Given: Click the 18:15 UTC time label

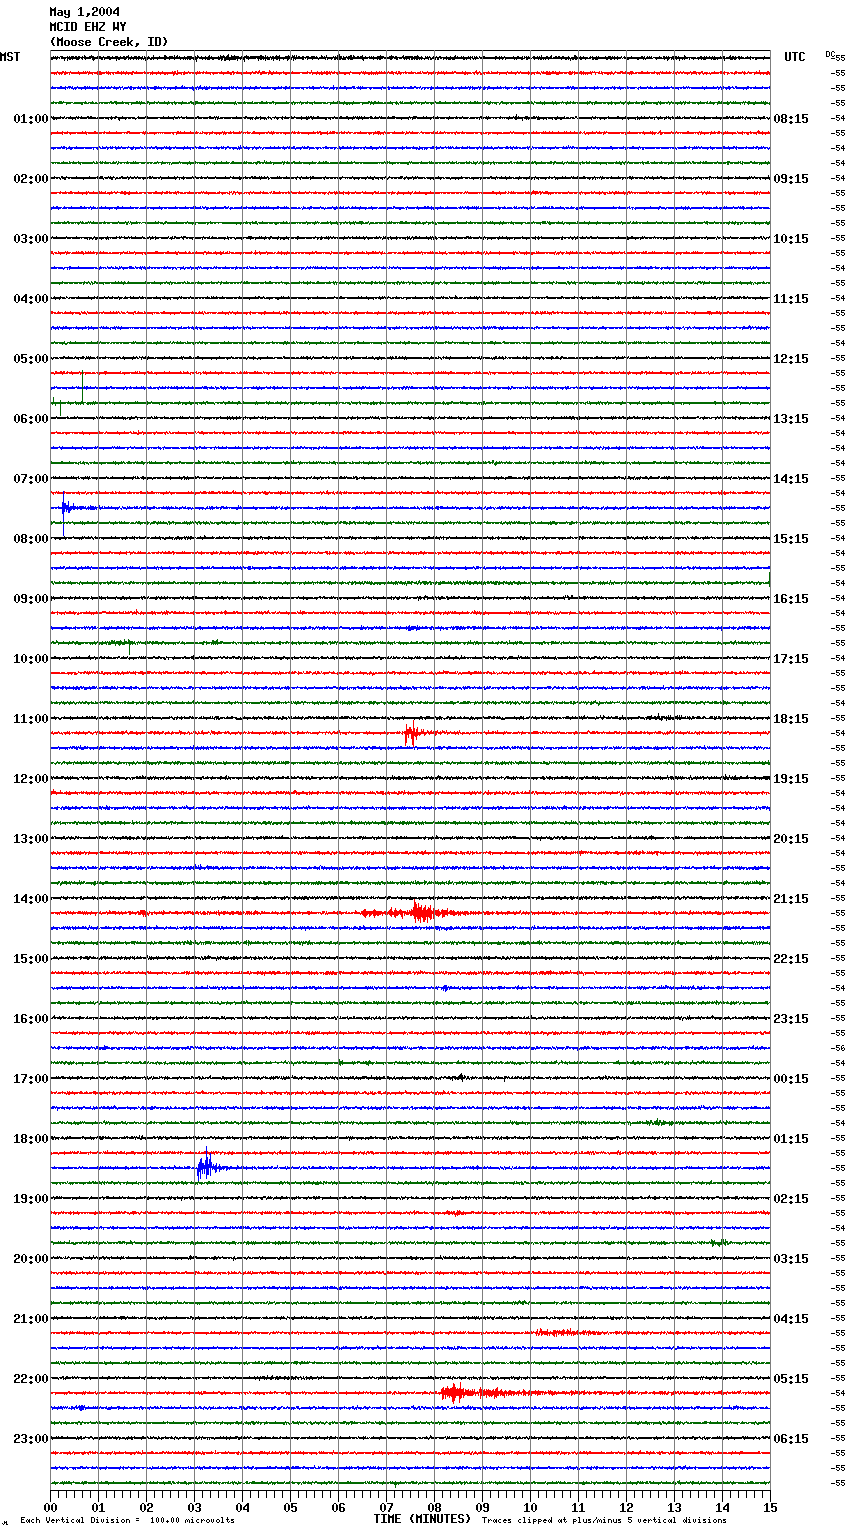Looking at the screenshot, I should pyautogui.click(x=791, y=719).
